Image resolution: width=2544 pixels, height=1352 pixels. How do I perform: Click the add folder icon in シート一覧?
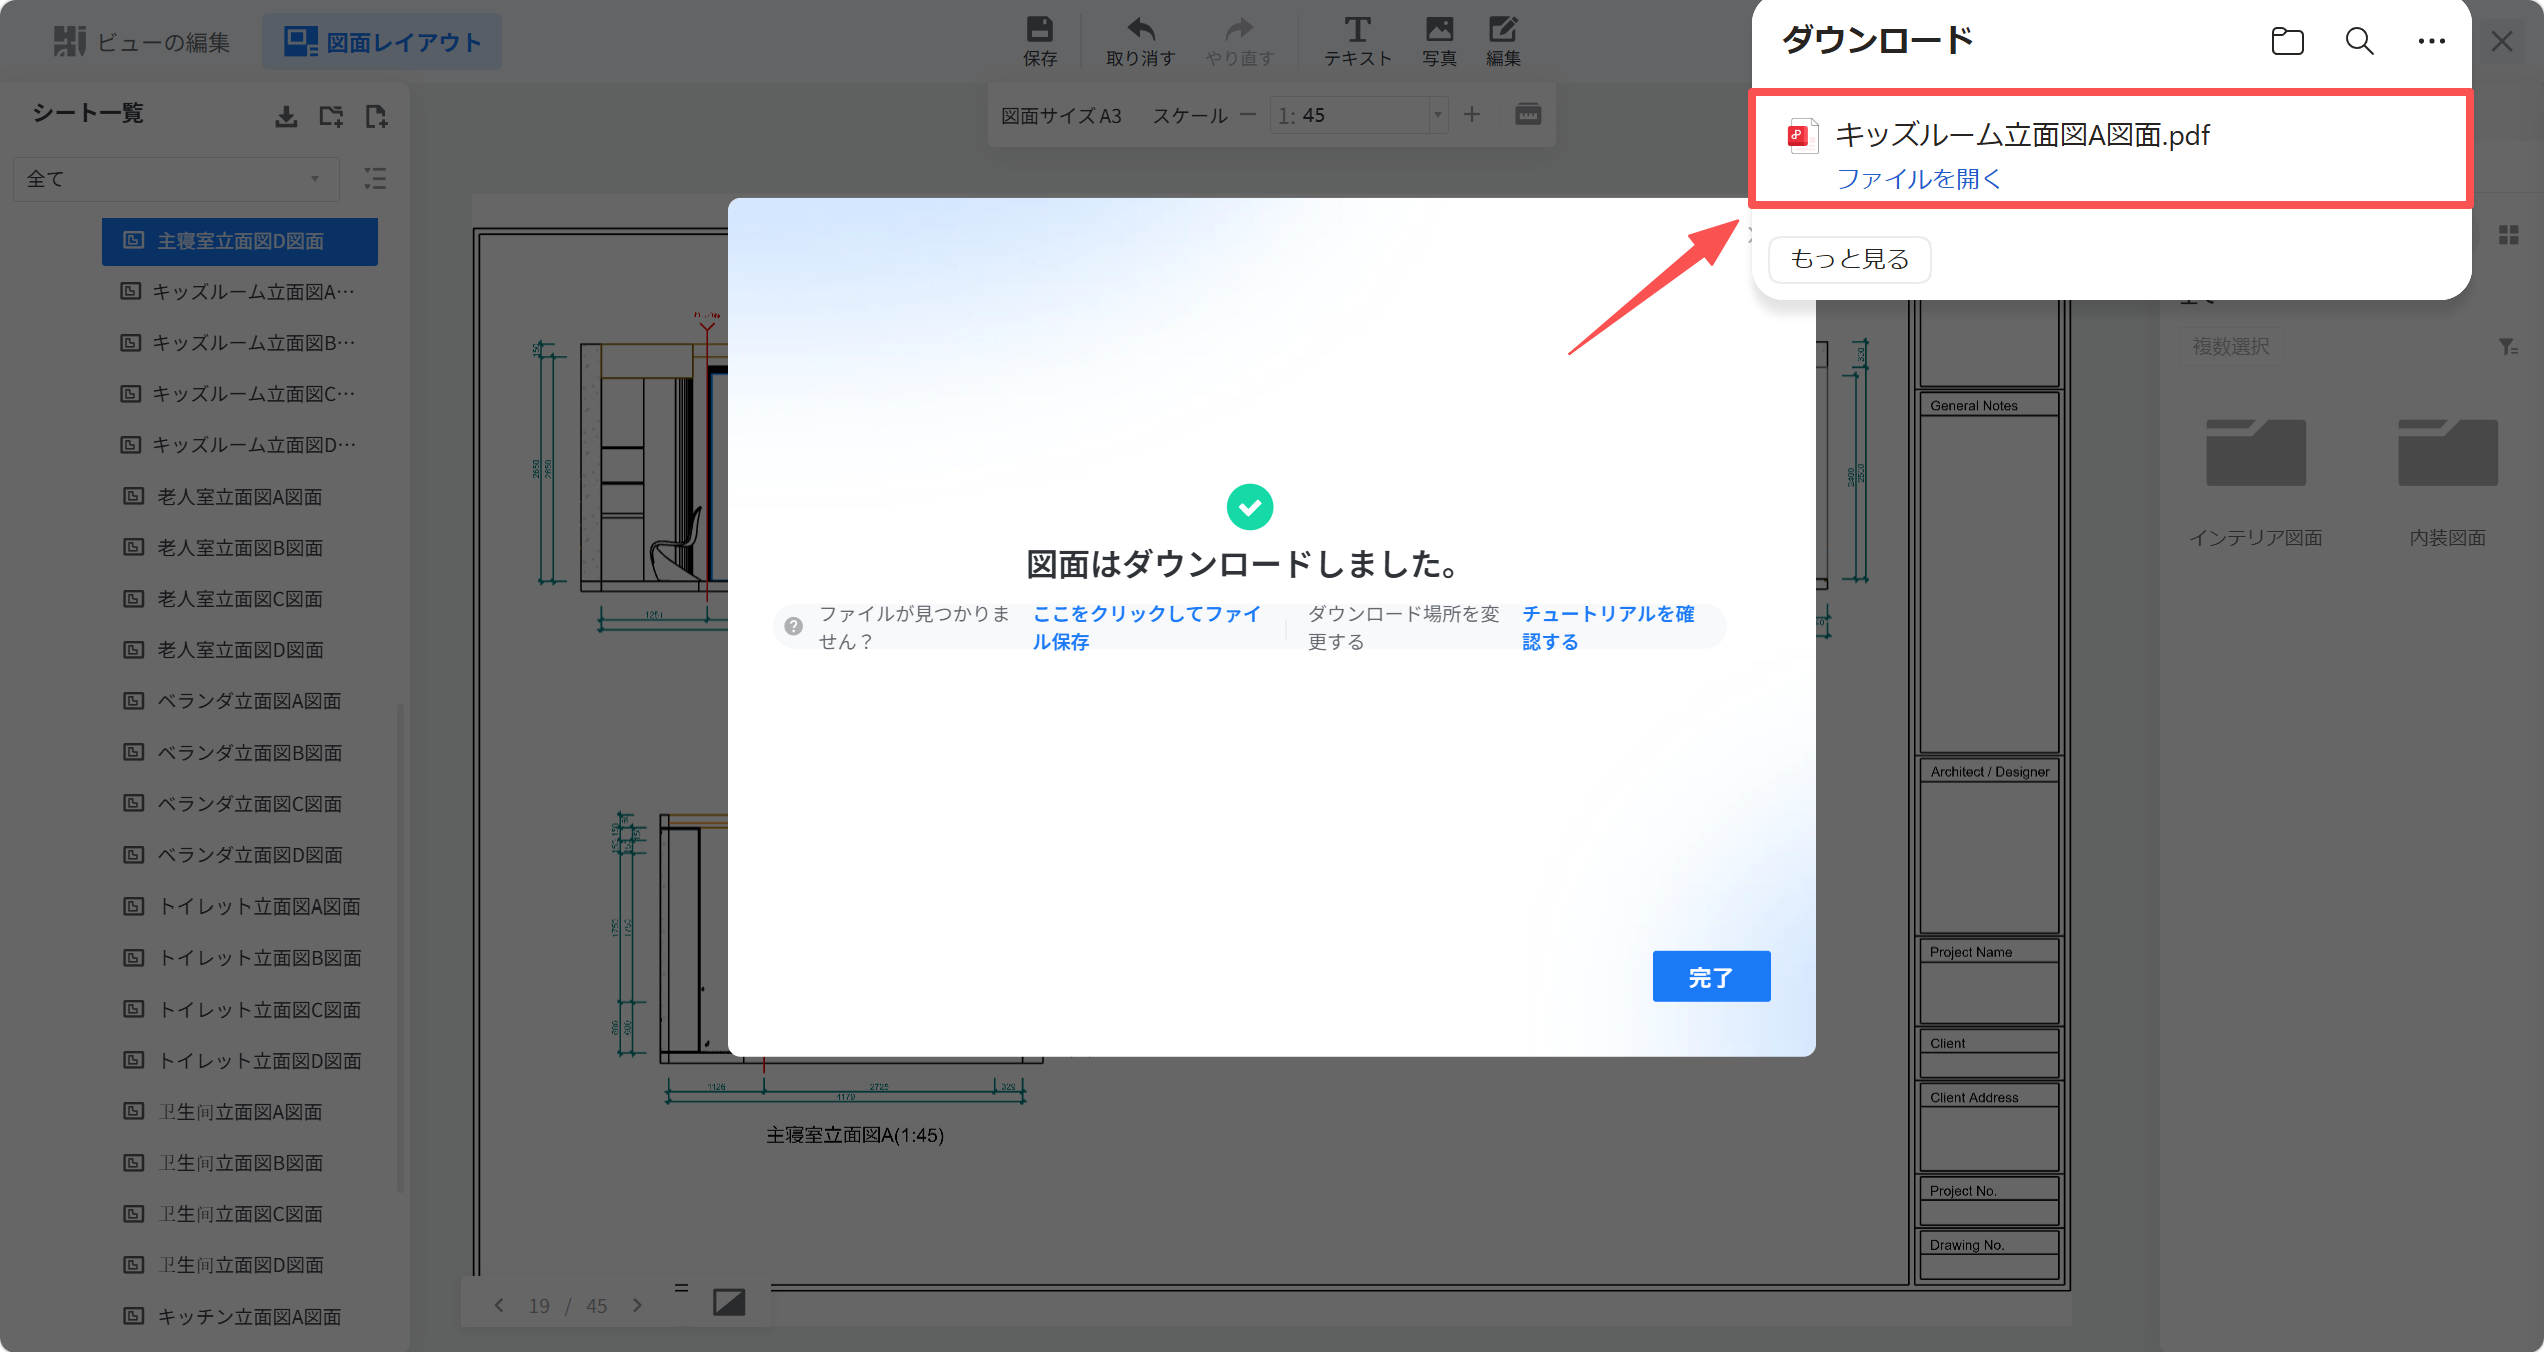point(331,117)
